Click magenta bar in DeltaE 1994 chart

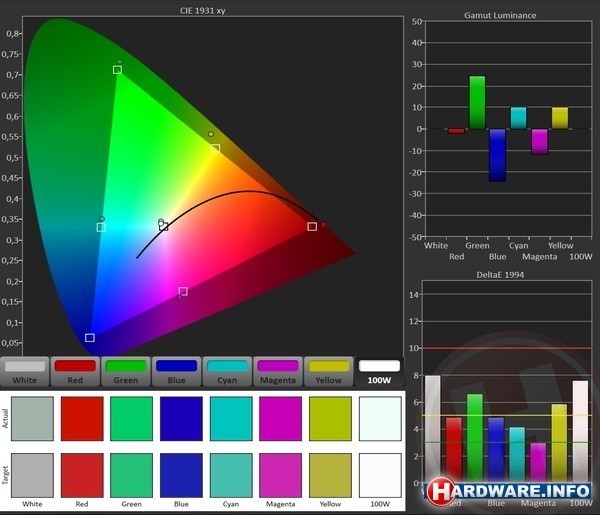538,462
